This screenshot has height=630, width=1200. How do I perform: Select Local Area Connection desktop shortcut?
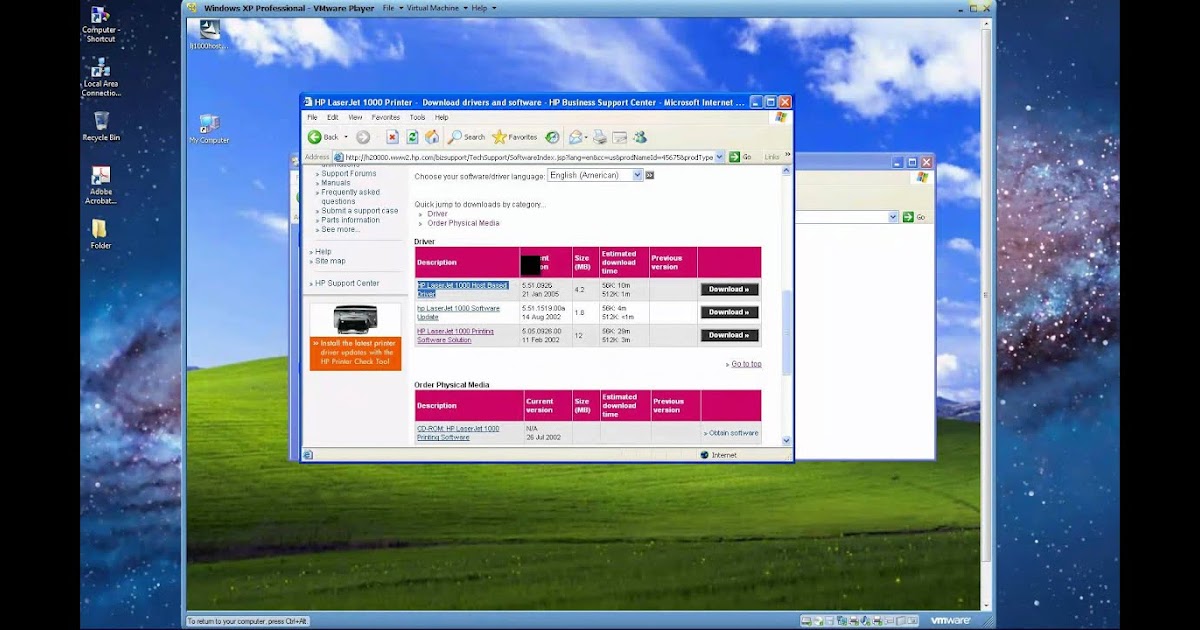point(101,77)
